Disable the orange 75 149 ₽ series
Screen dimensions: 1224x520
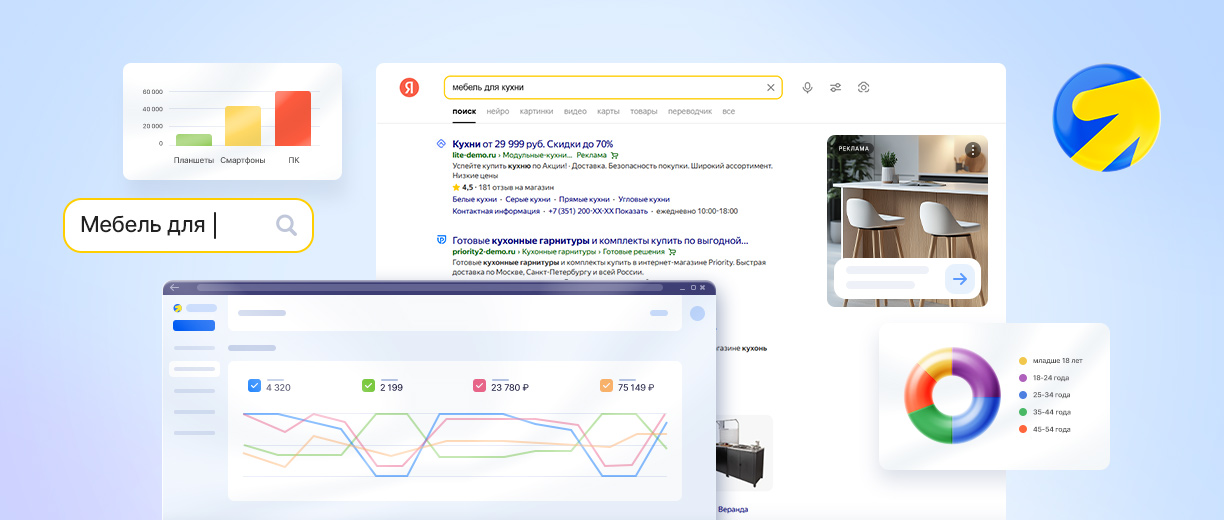pos(606,385)
